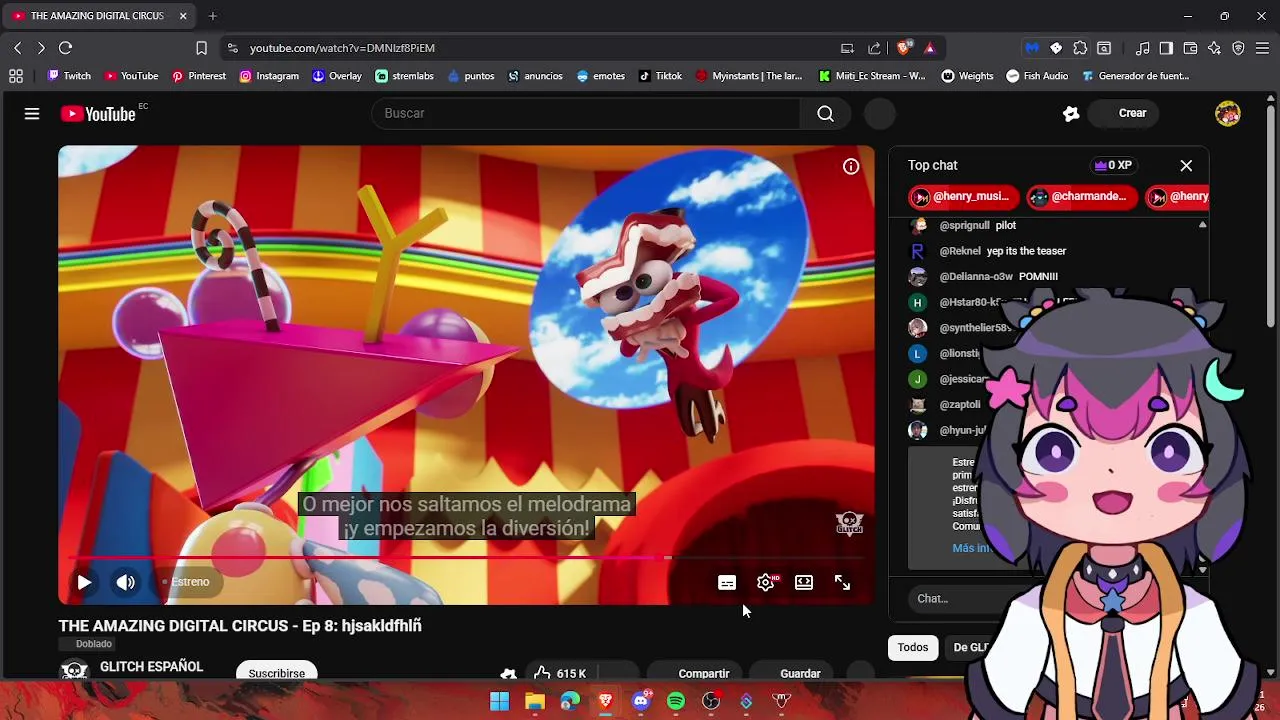Open the Instagram bookmark
1280x720 pixels.
269,76
